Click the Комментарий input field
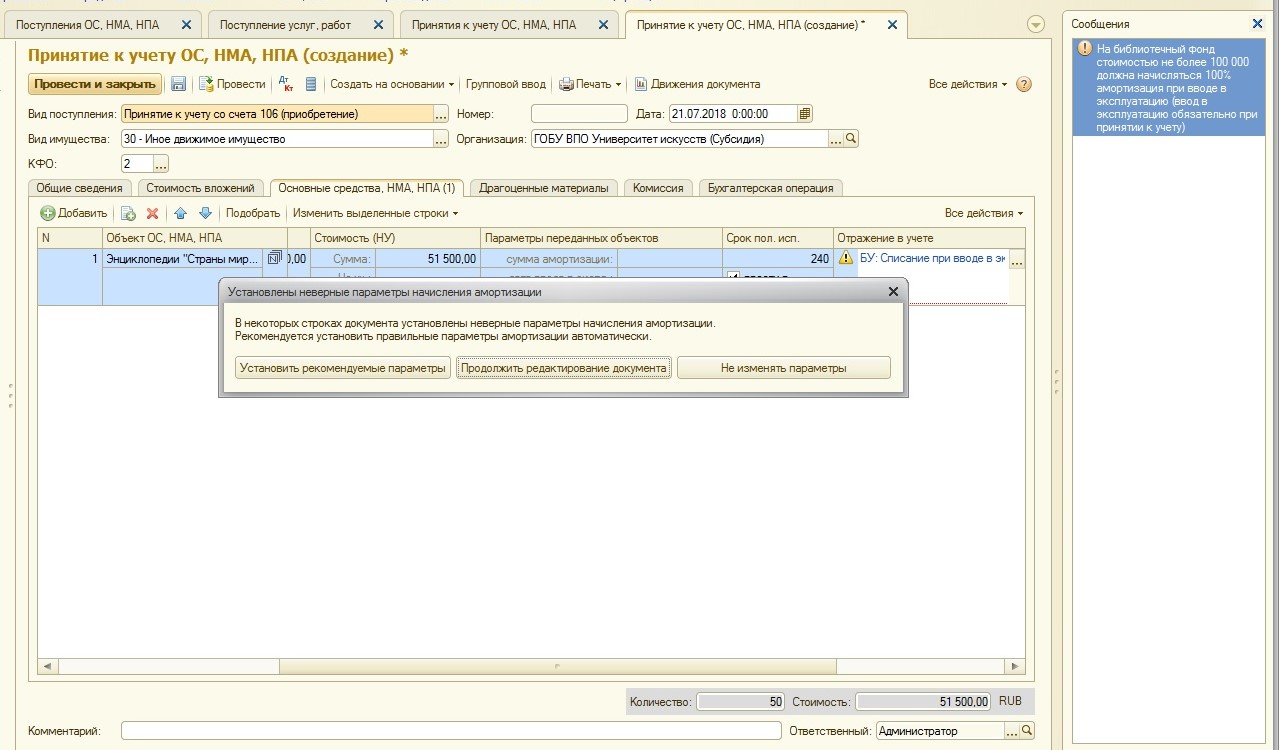This screenshot has width=1279, height=750. (451, 731)
